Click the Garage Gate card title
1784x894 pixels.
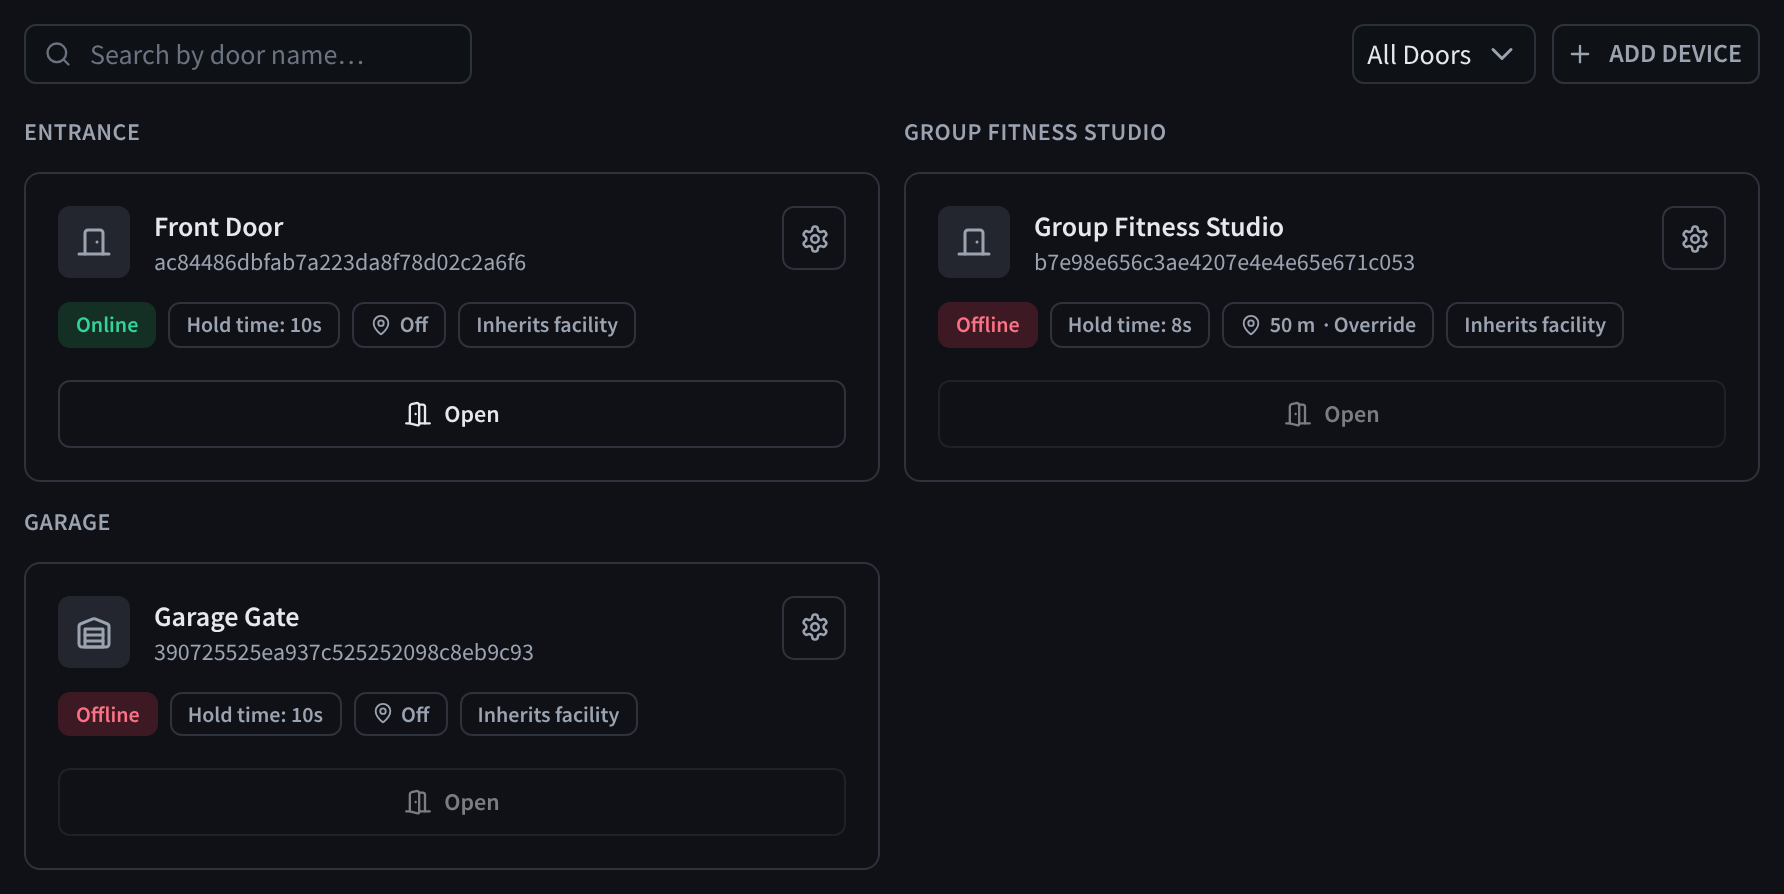pyautogui.click(x=227, y=617)
